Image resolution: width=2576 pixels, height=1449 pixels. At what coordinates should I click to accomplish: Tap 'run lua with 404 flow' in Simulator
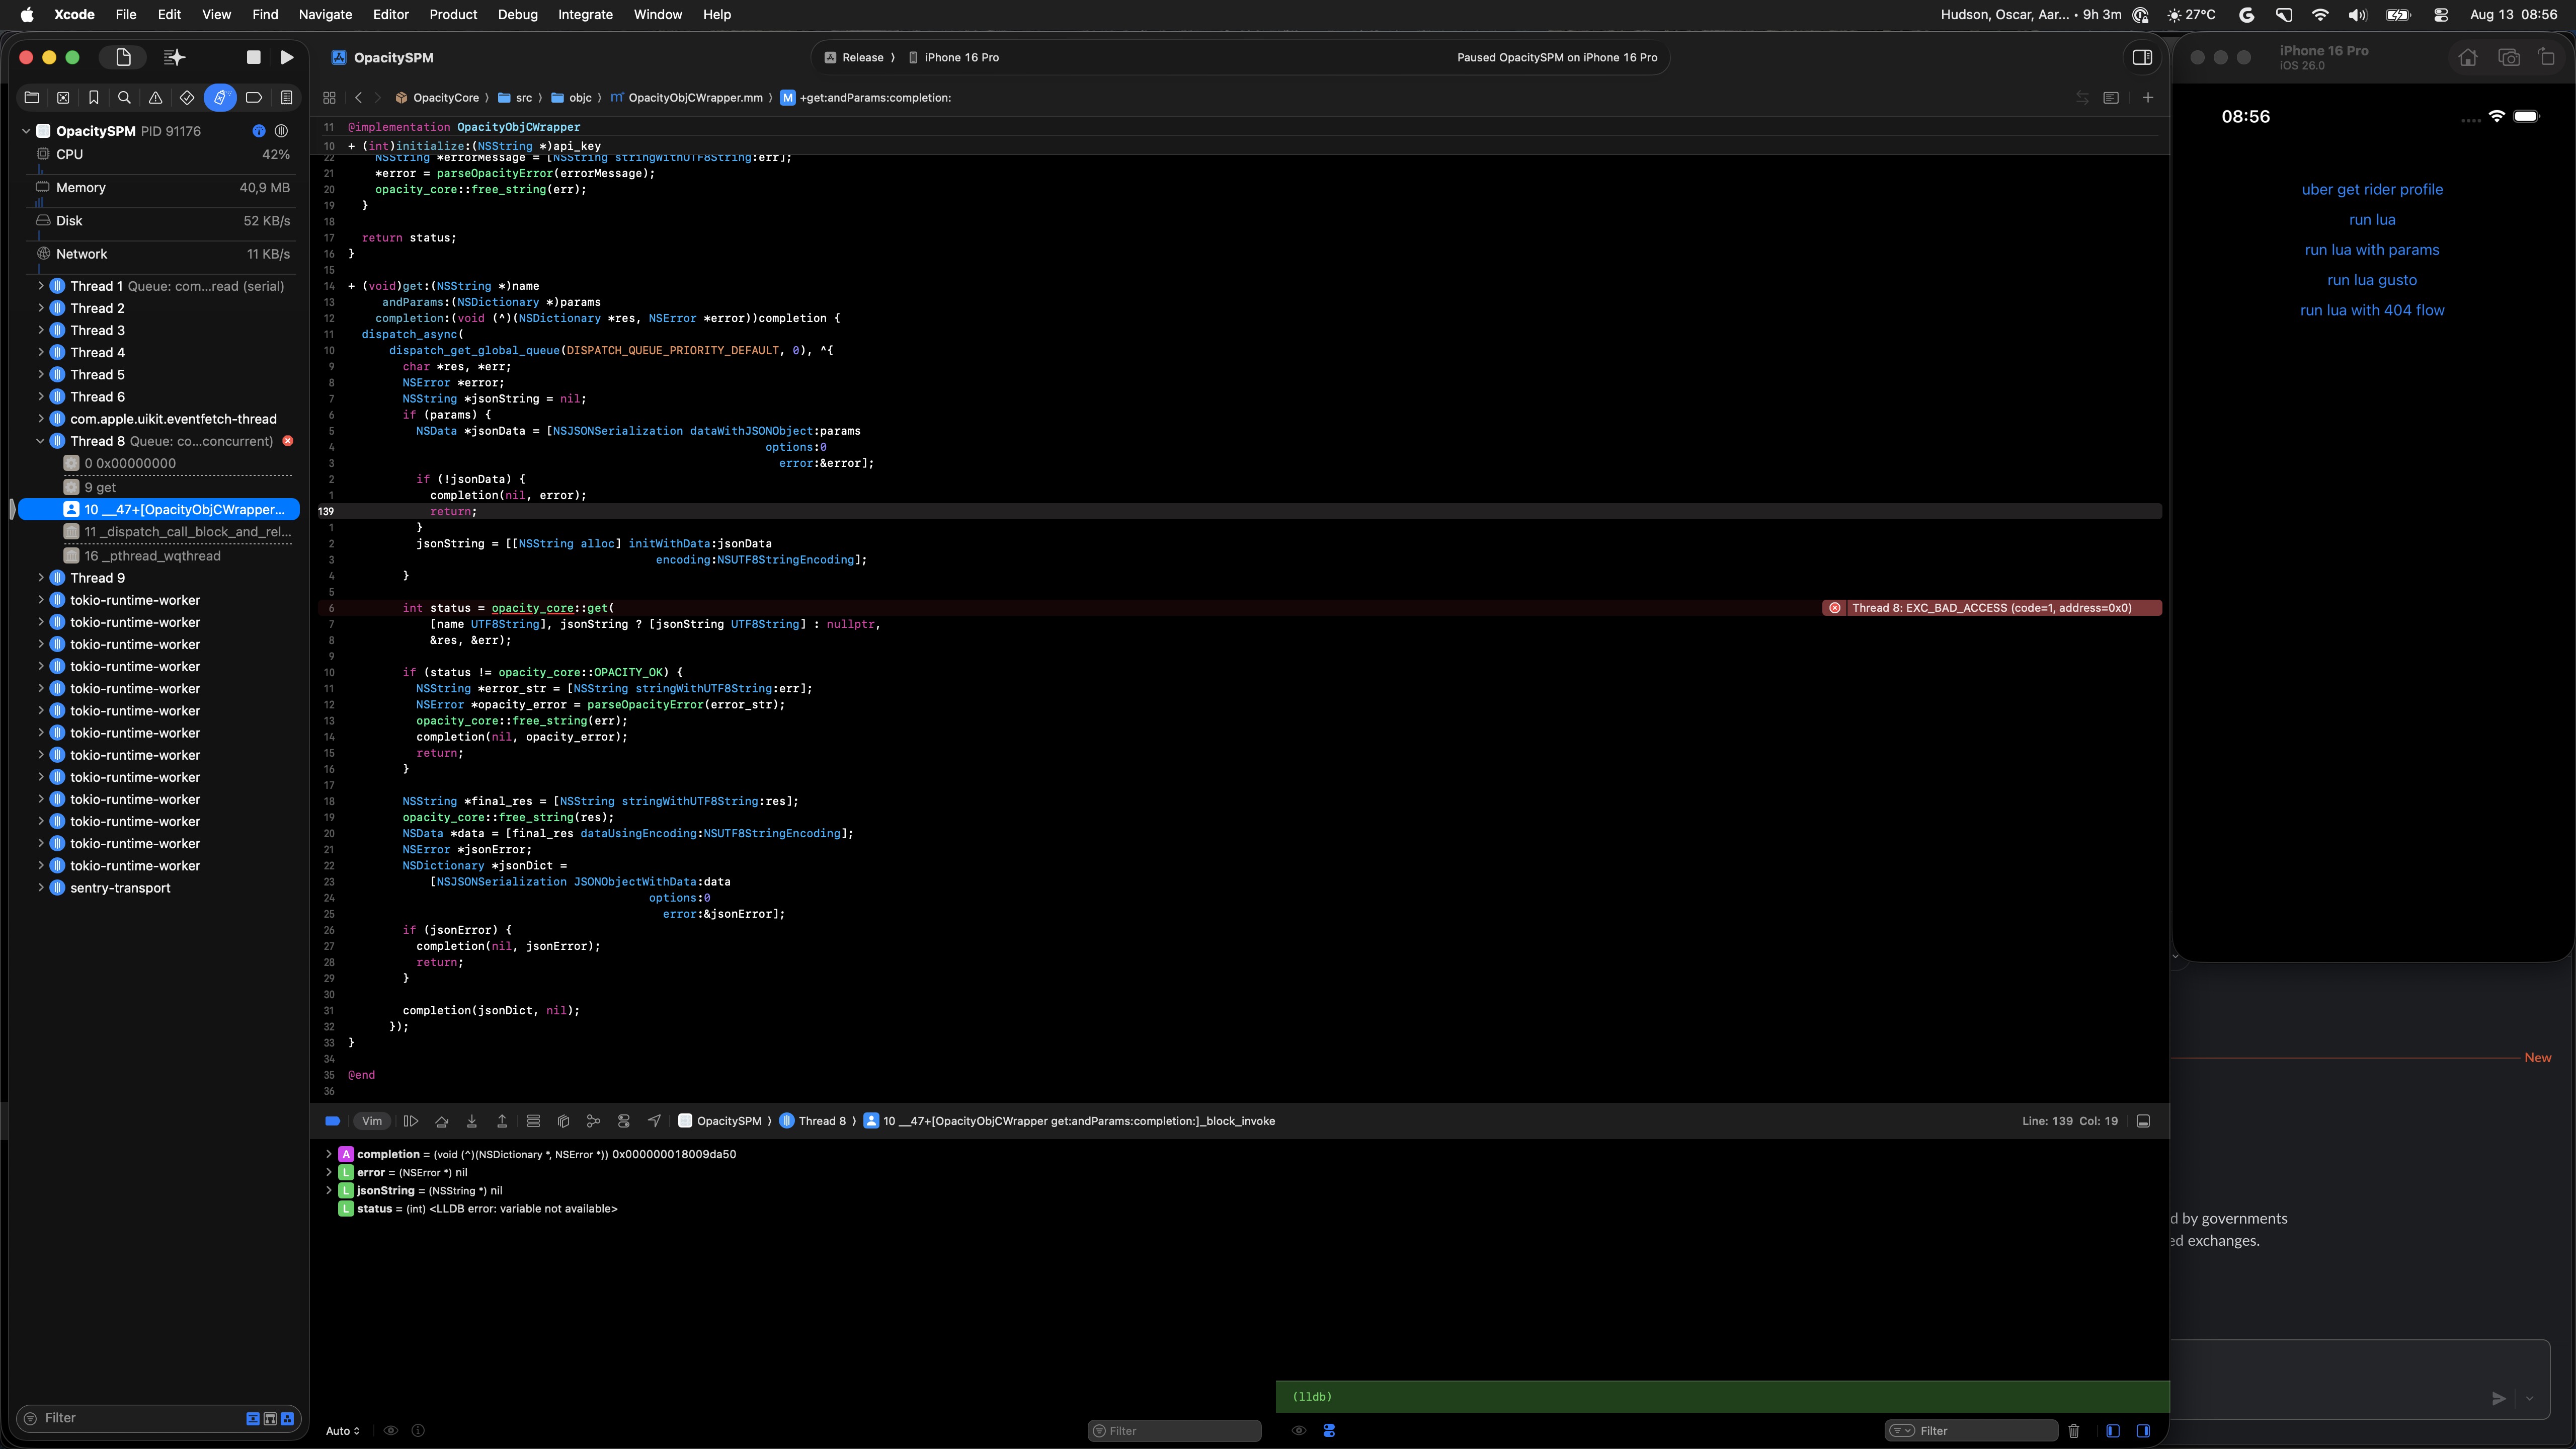2372,310
